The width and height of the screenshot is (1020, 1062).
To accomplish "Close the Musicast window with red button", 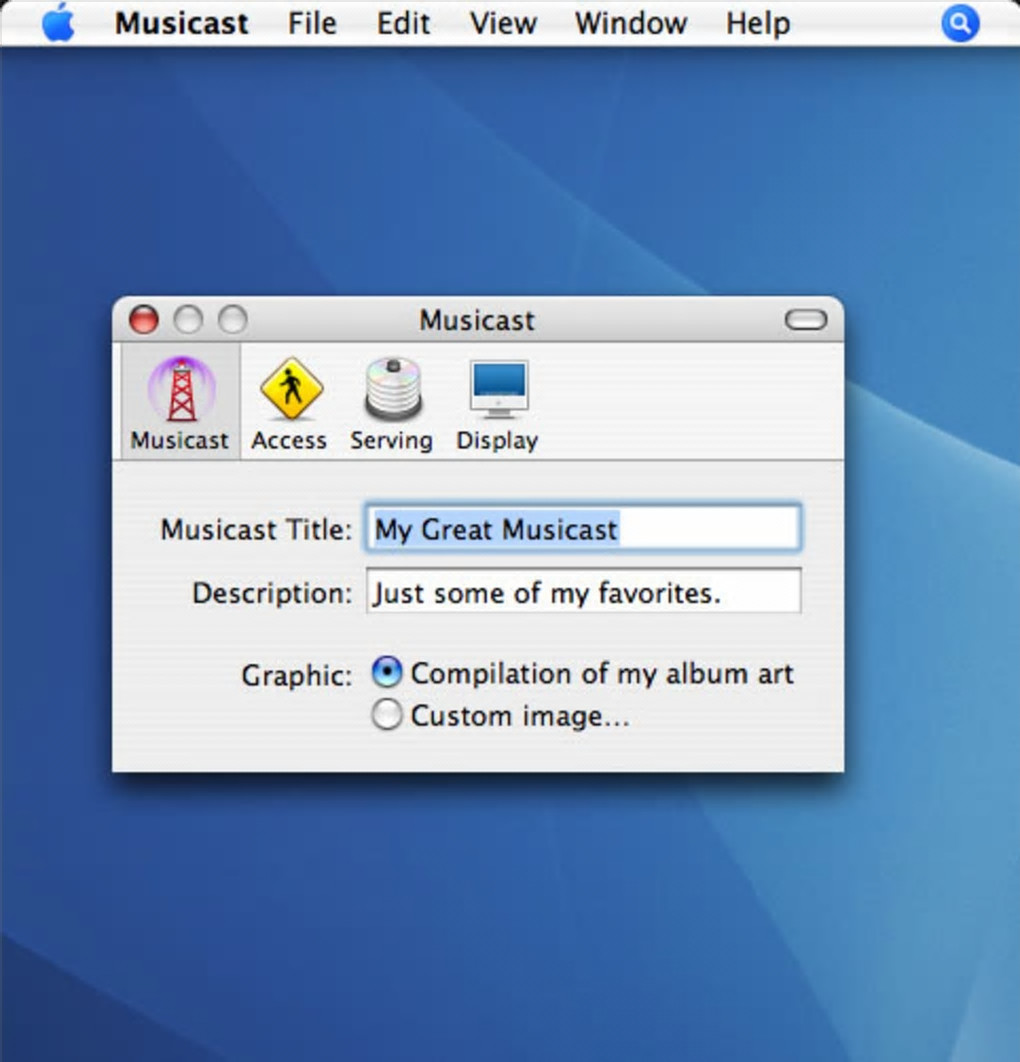I will (x=144, y=320).
